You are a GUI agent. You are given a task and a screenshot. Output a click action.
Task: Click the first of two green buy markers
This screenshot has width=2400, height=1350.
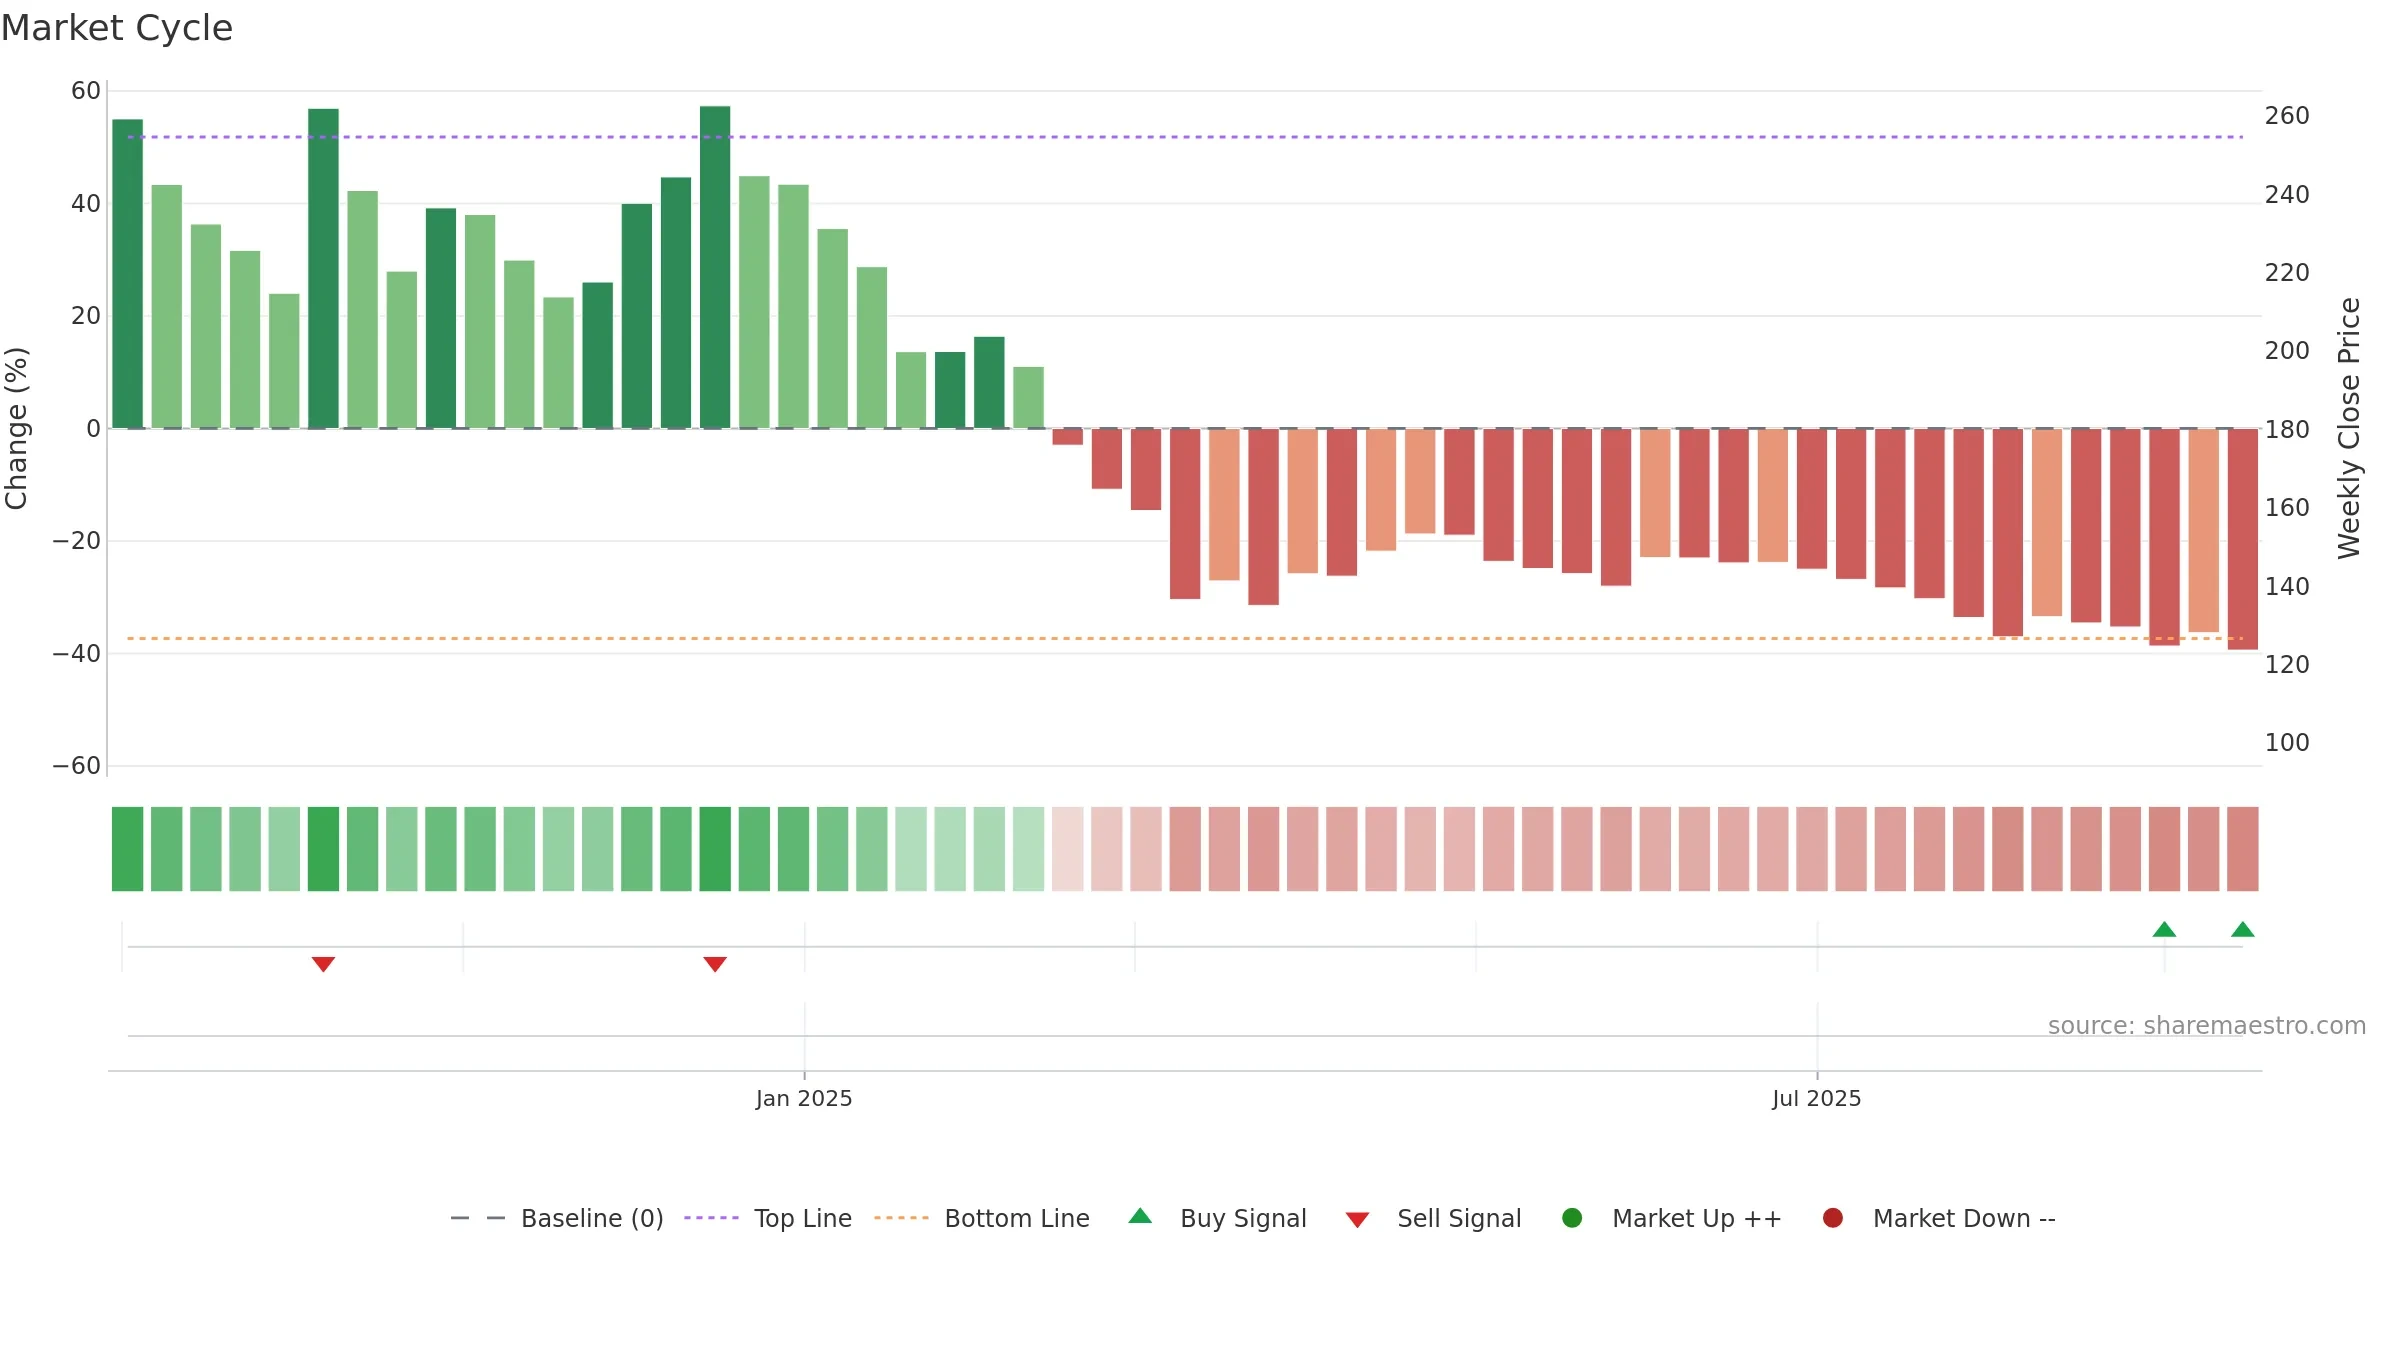[x=2164, y=929]
